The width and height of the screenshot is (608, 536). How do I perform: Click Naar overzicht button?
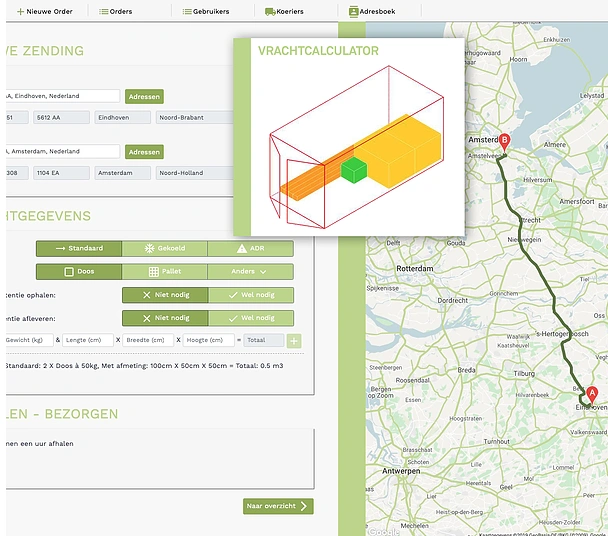pos(278,506)
